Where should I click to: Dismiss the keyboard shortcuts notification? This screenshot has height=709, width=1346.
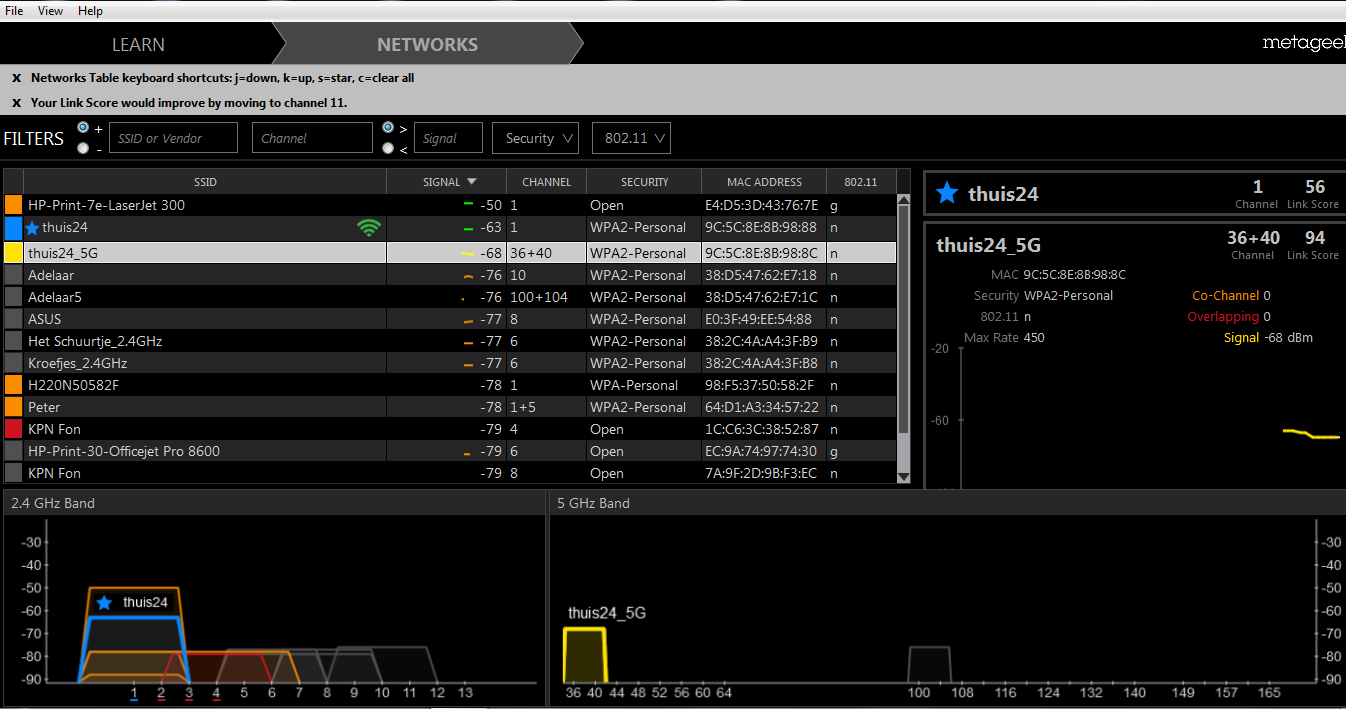coord(17,78)
